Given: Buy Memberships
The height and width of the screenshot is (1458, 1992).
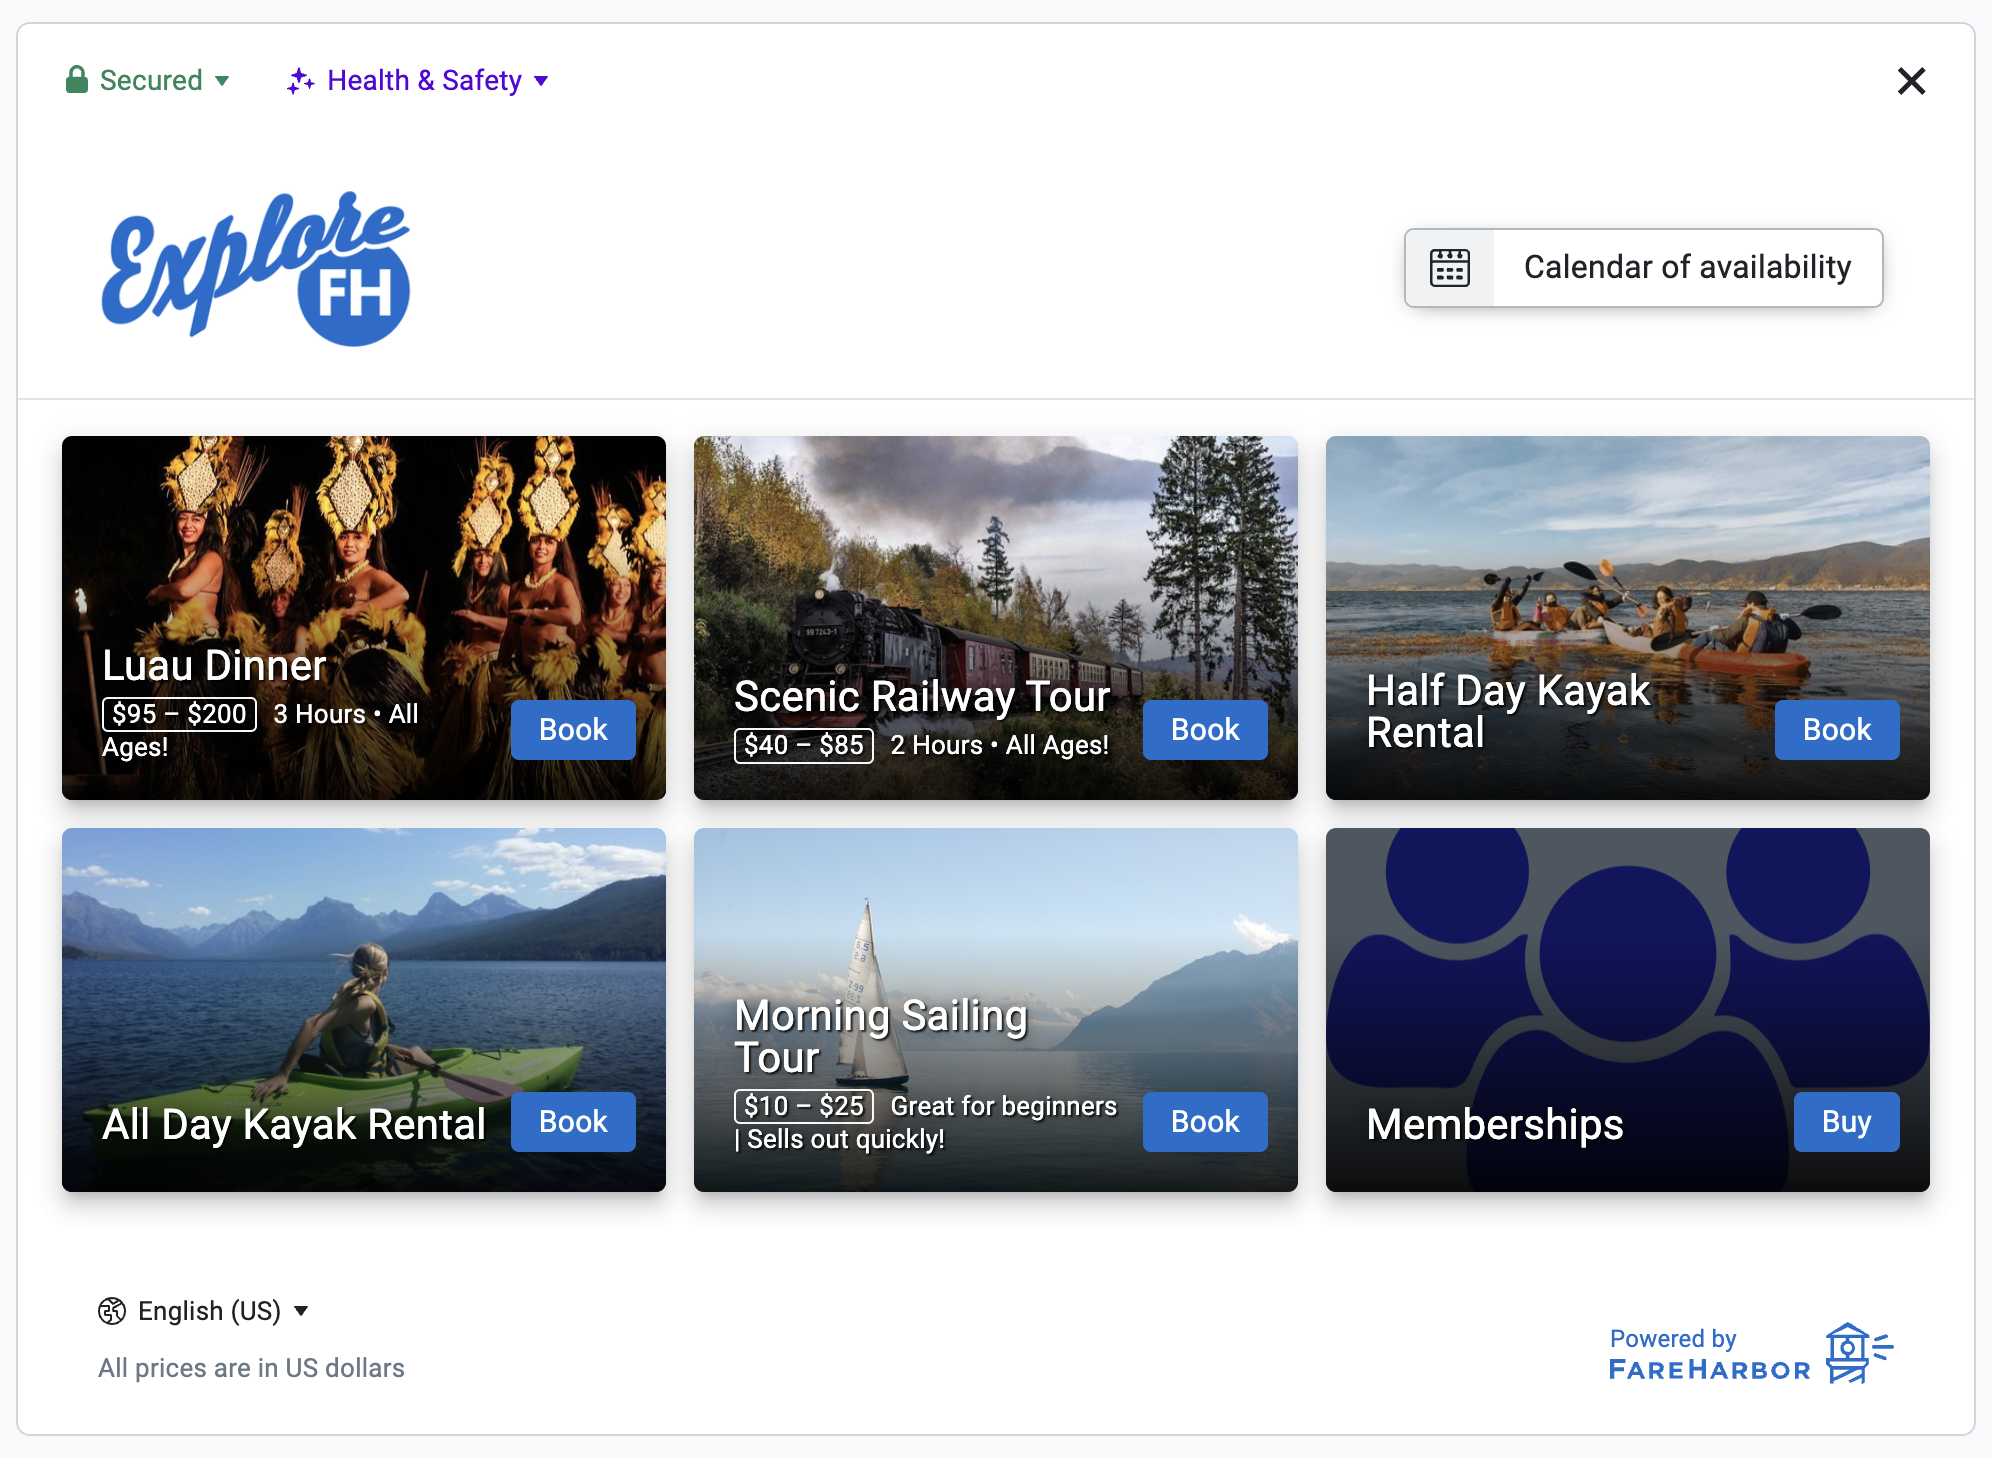Looking at the screenshot, I should pos(1846,1122).
